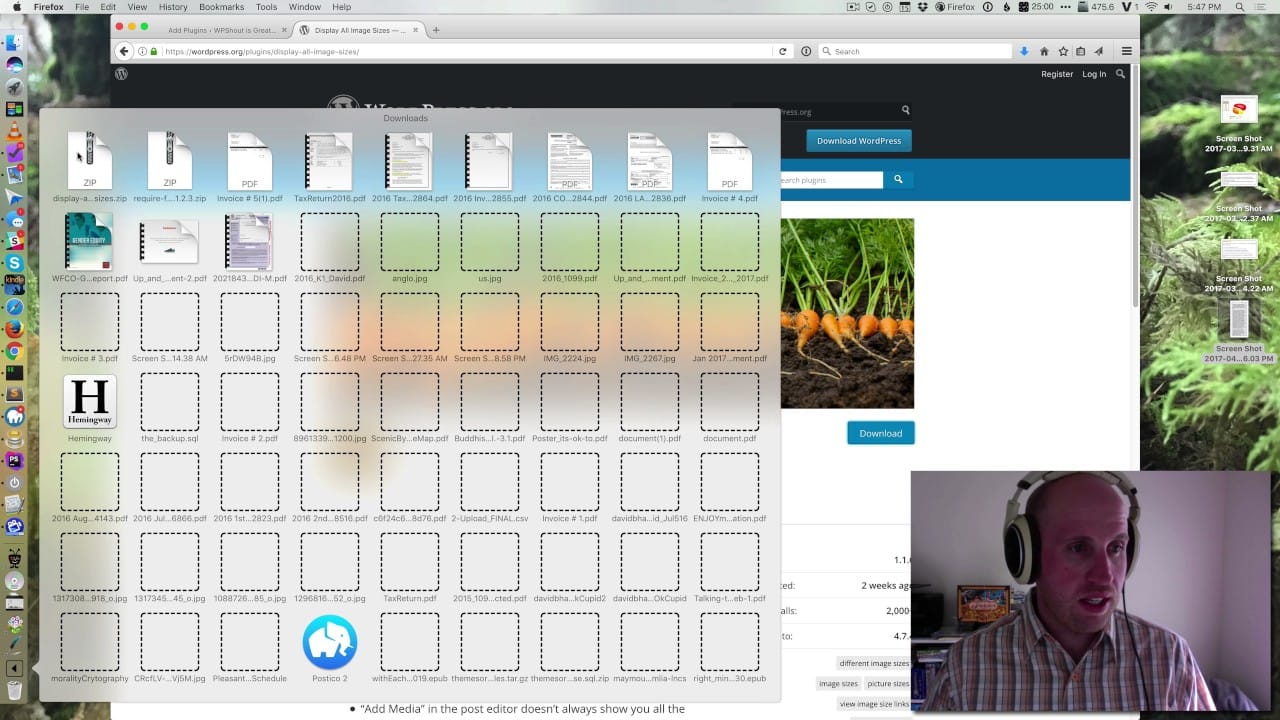Click the WordPress search magnifier in admin bar

(1120, 74)
